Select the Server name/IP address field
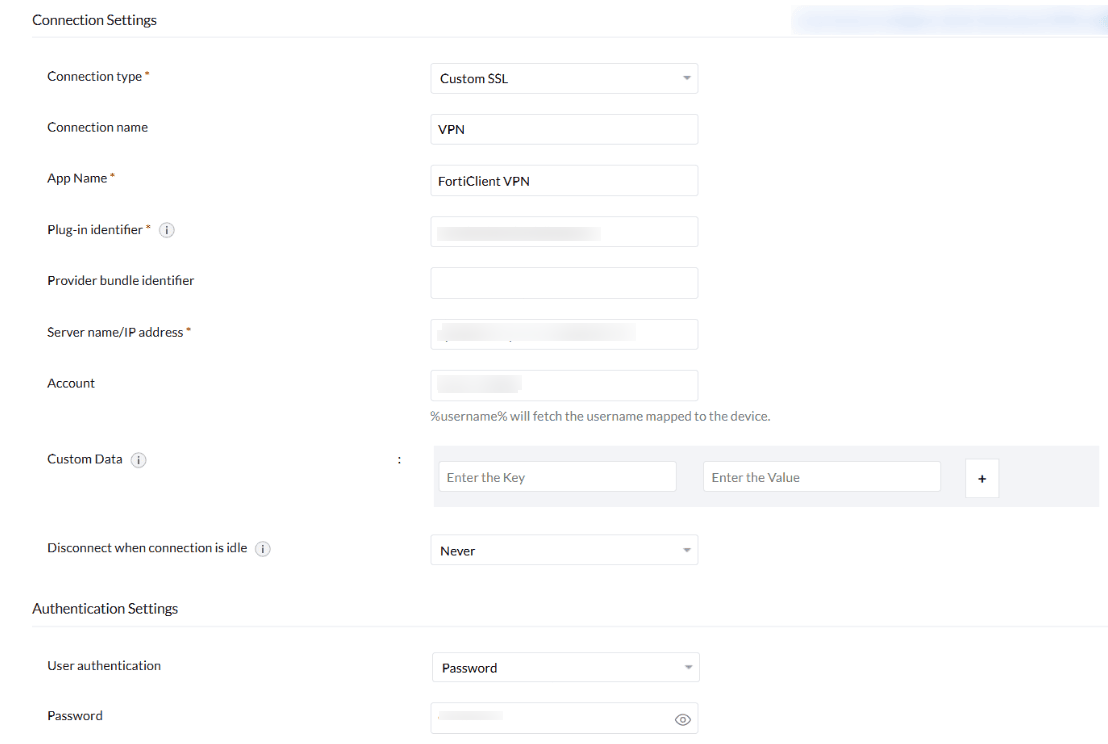Screen dimensions: 1108x744 [x=564, y=334]
